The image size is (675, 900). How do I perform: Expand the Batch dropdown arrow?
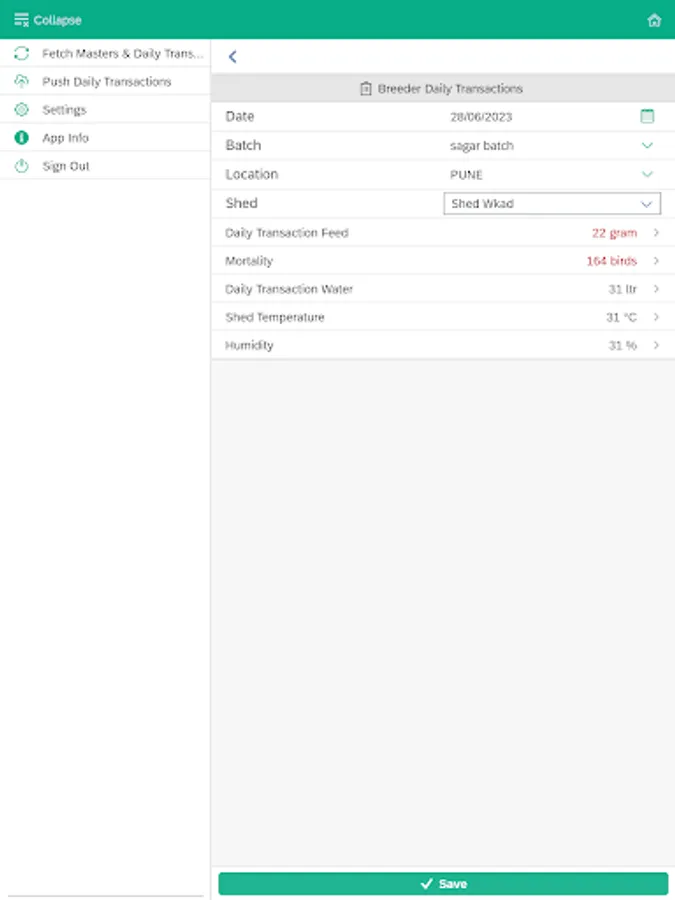point(647,146)
